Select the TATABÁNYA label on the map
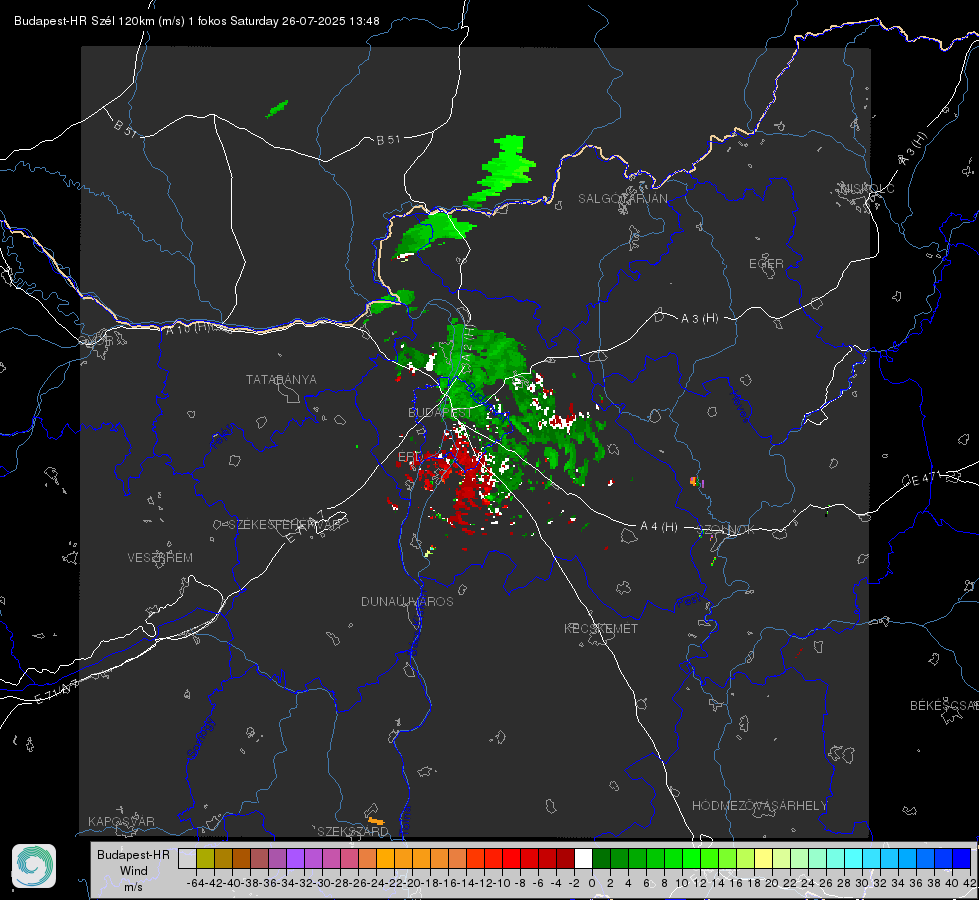 click(x=281, y=380)
